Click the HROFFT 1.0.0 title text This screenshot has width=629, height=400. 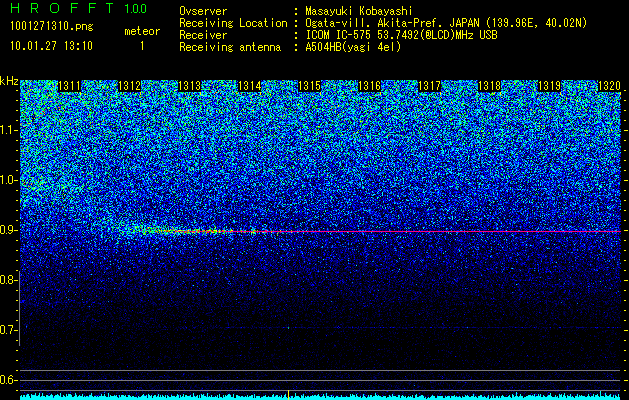click(x=79, y=8)
